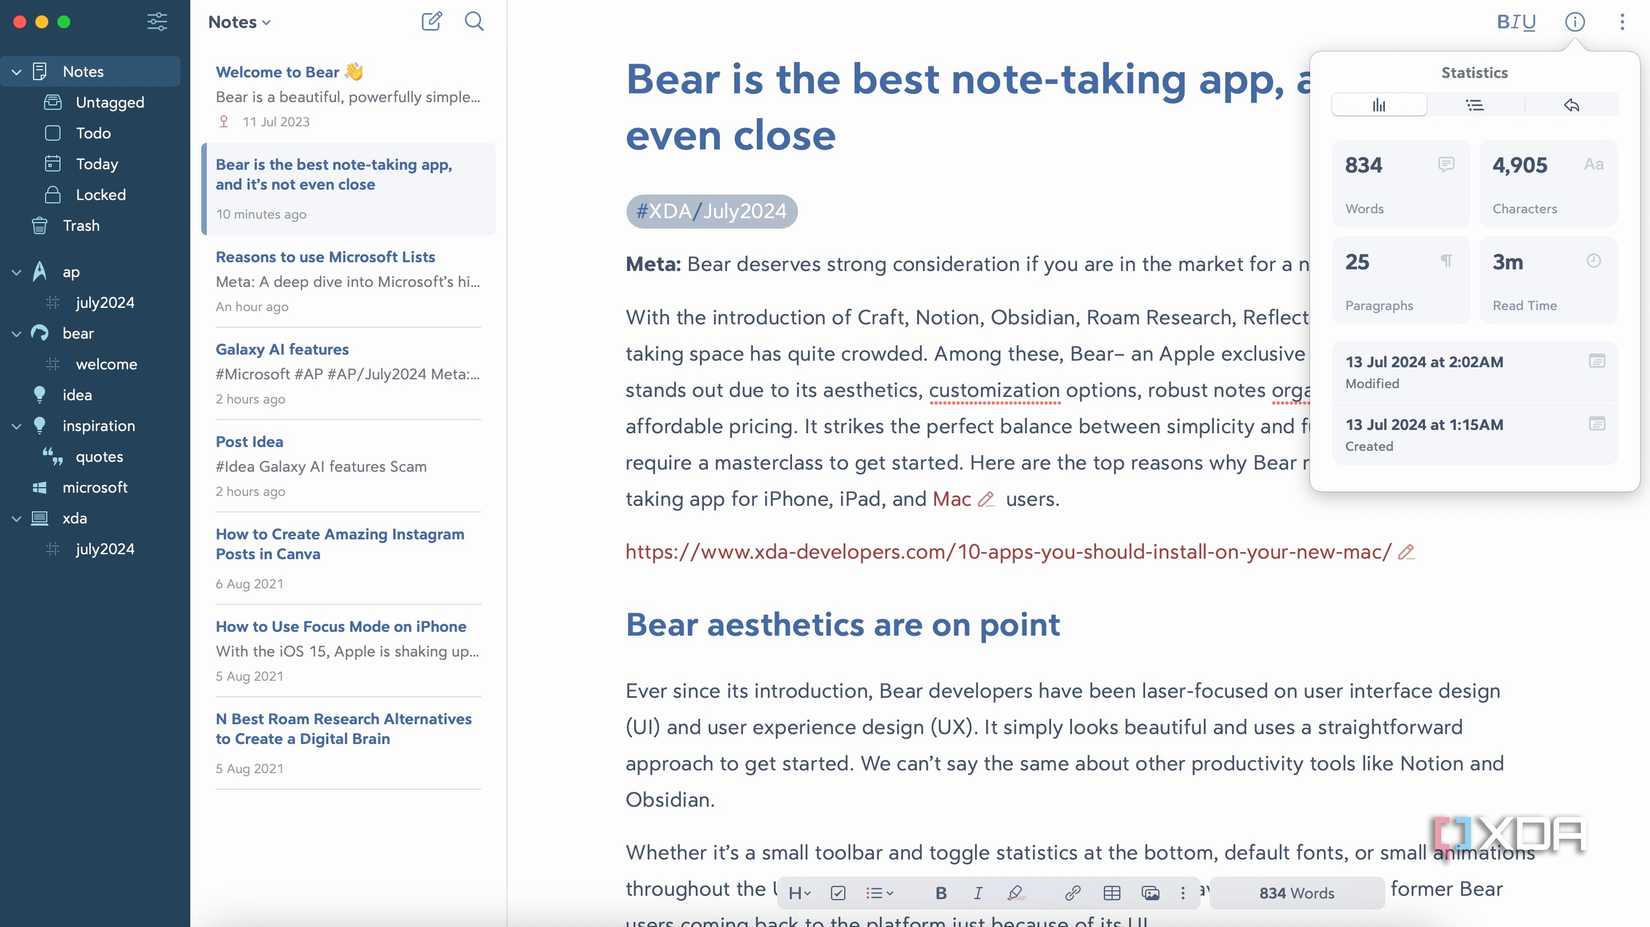Click the XDA tag below the title

tap(664, 211)
